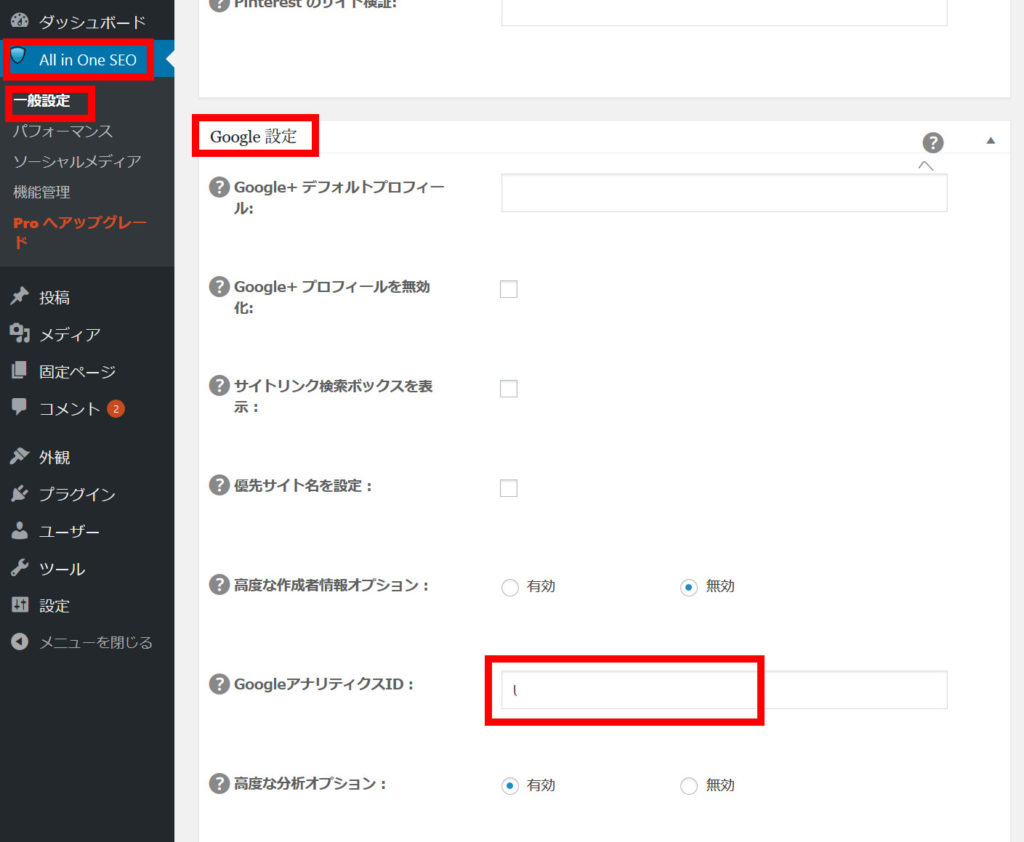Select 有効 for 高度な作成者情報オプション

[510, 587]
